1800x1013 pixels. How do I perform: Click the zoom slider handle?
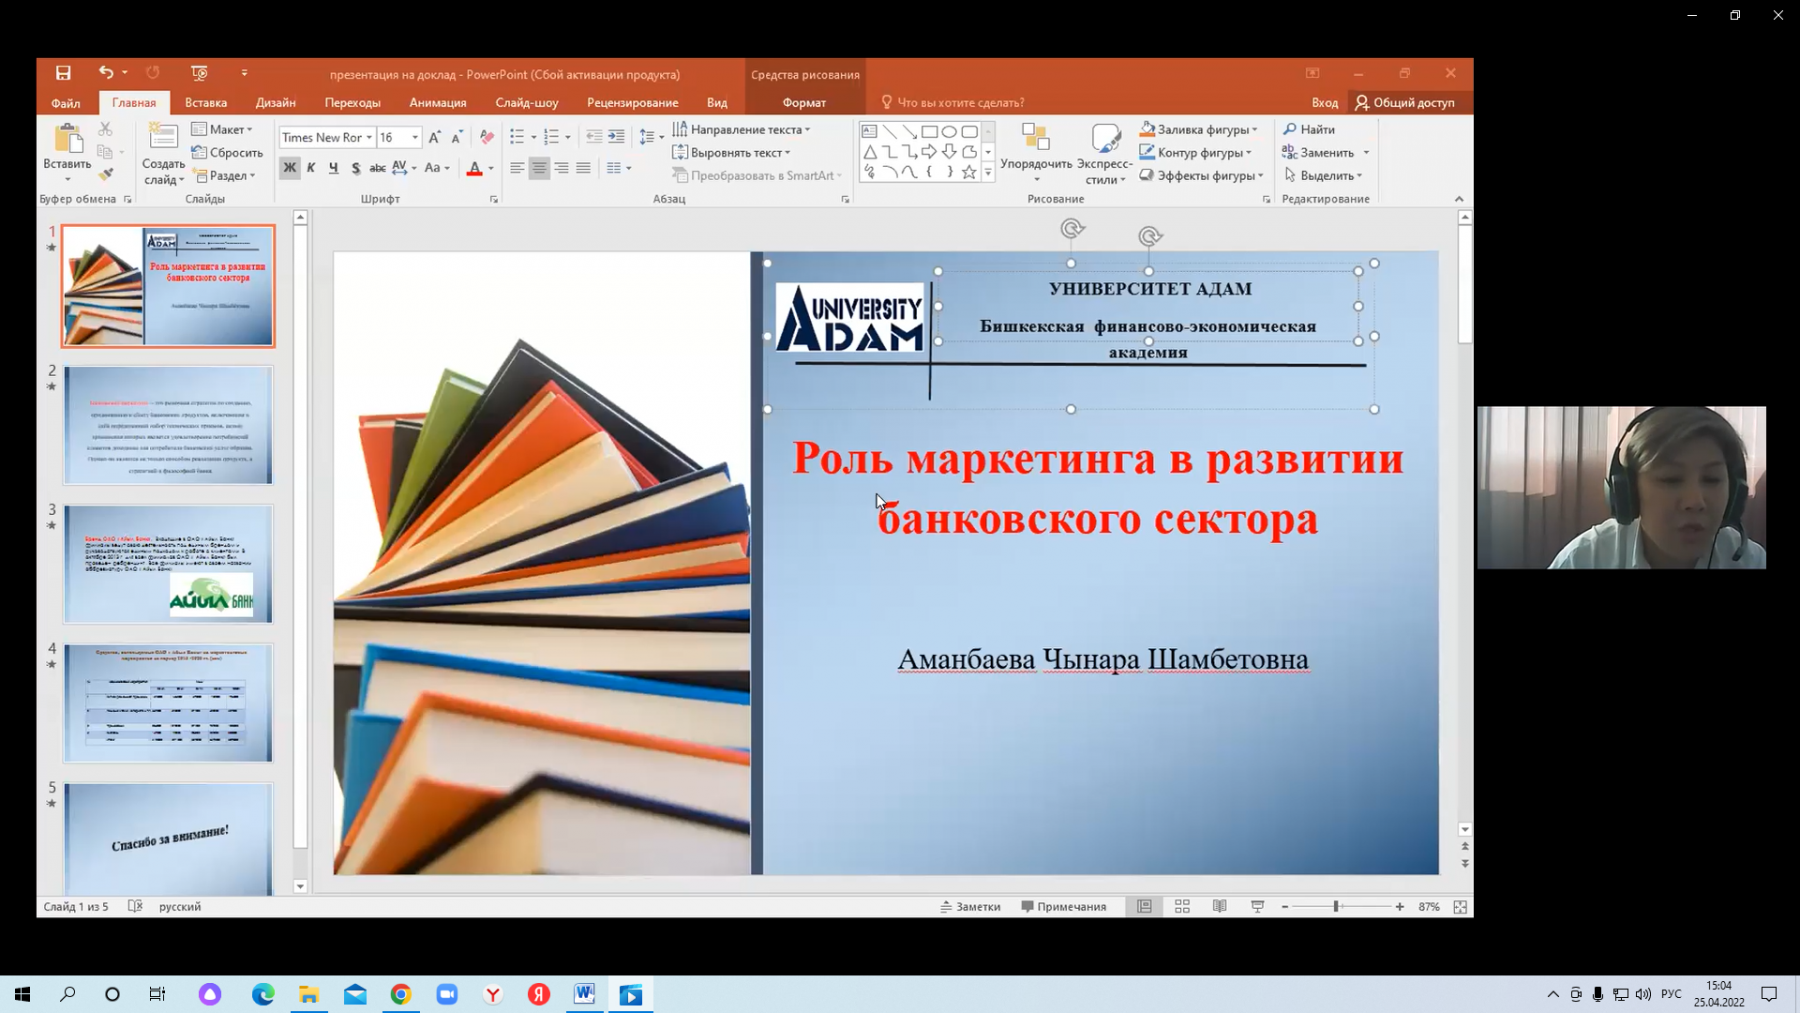(1336, 906)
